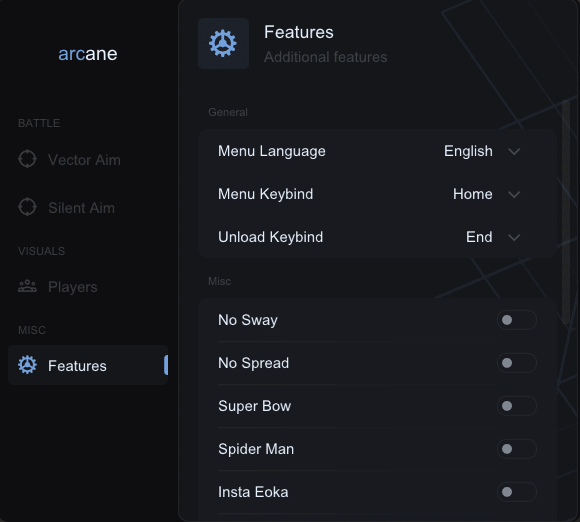This screenshot has width=580, height=522.
Task: Click the Vector Aim crosshair icon
Action: pyautogui.click(x=27, y=159)
